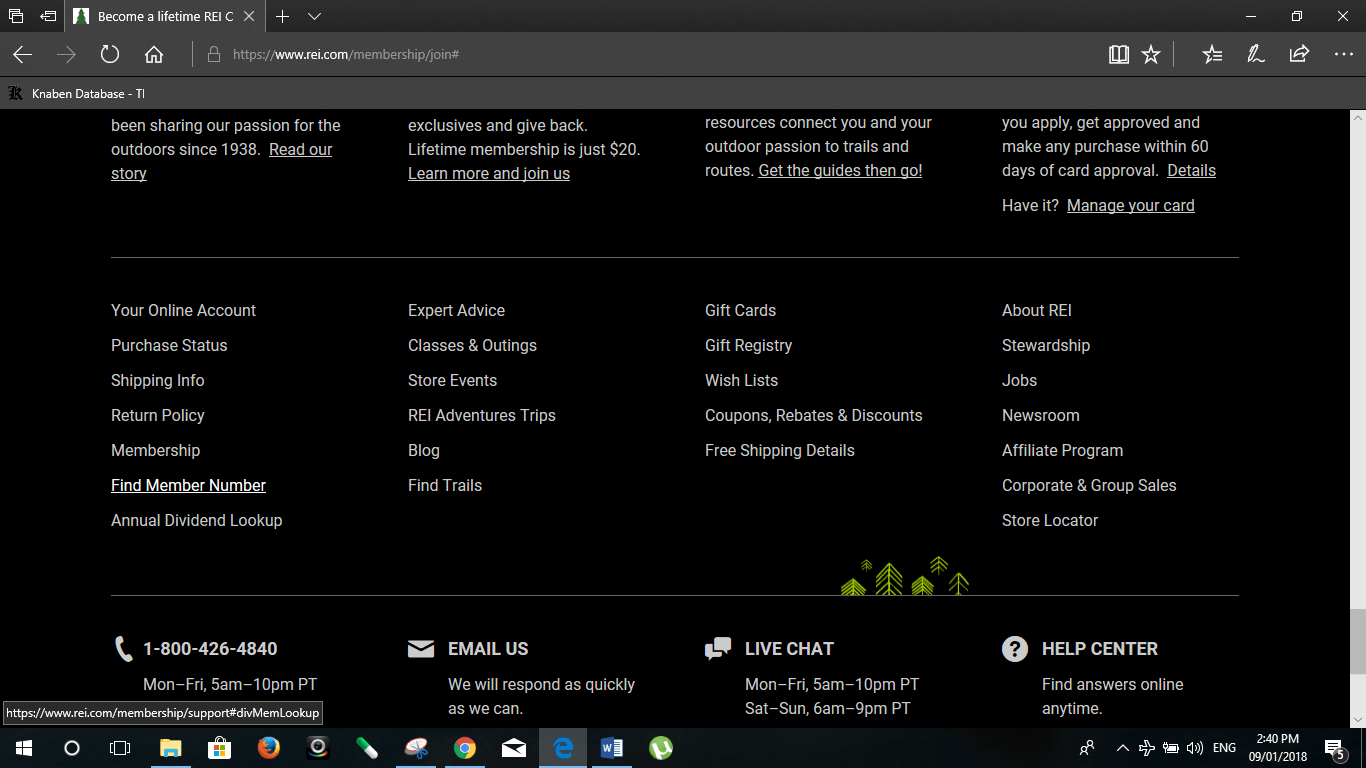Browse Classes & Outings
Viewport: 1366px width, 768px height.
click(x=472, y=345)
